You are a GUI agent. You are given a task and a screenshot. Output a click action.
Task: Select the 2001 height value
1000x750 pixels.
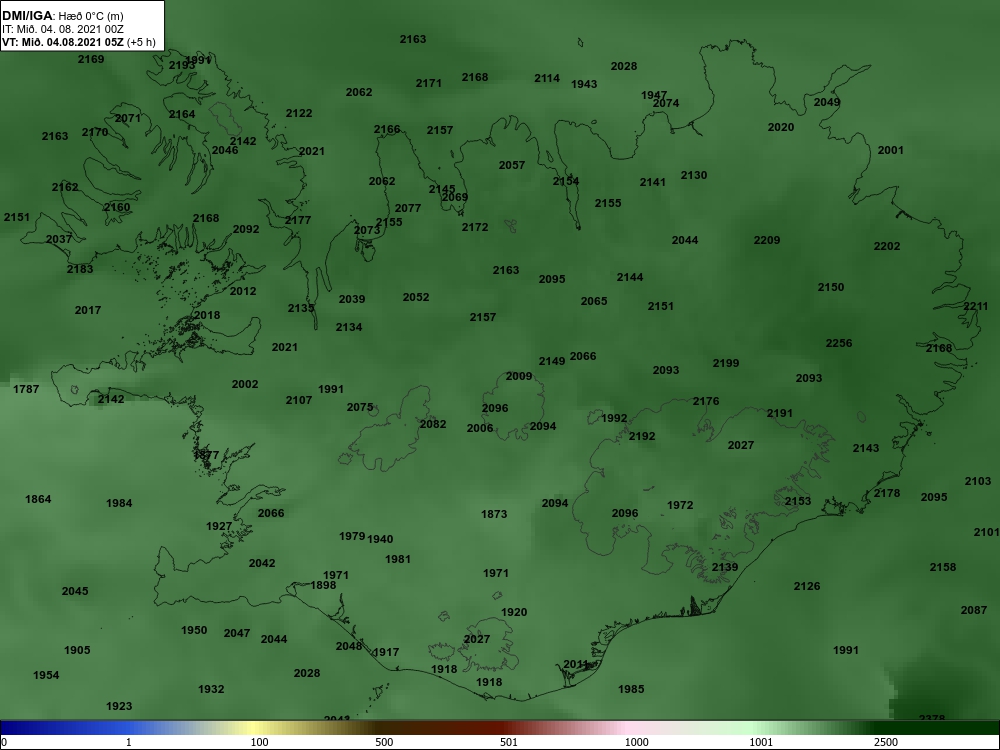pos(891,151)
